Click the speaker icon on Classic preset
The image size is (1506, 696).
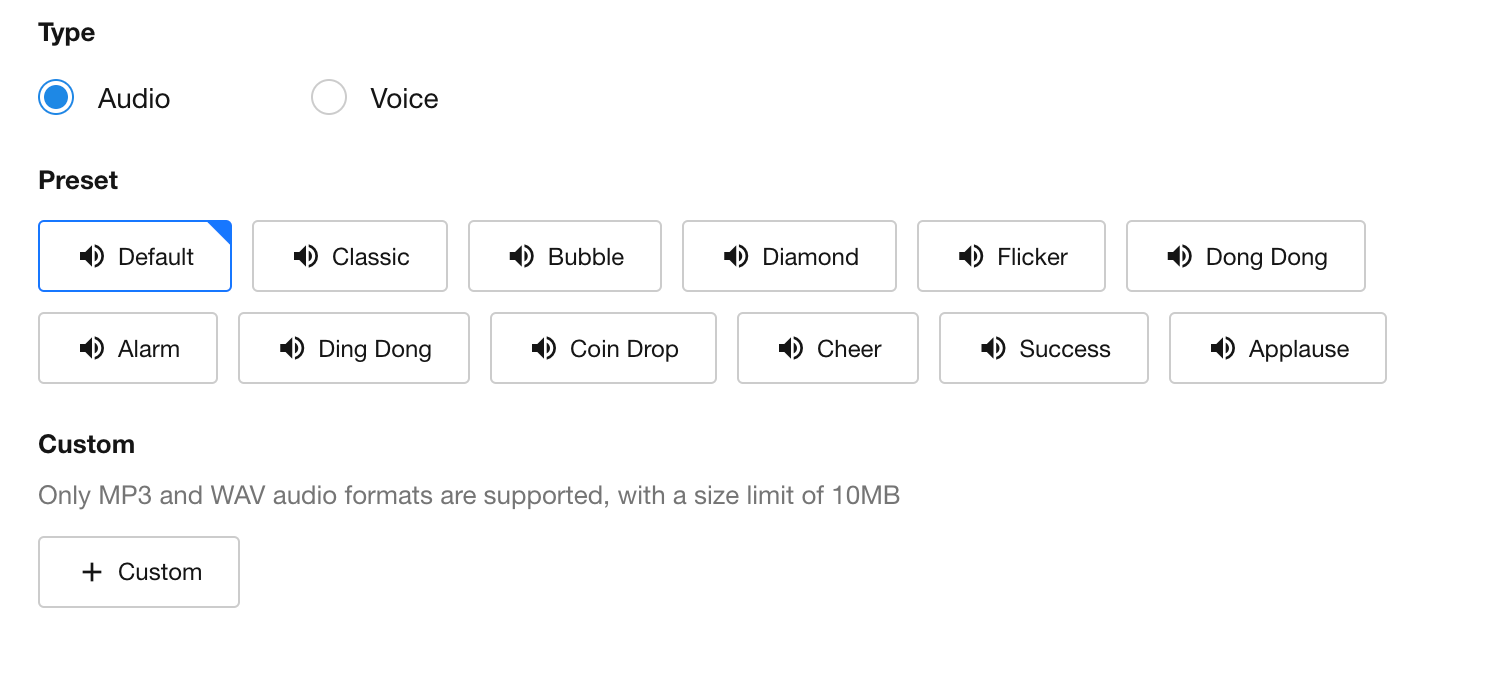point(306,257)
